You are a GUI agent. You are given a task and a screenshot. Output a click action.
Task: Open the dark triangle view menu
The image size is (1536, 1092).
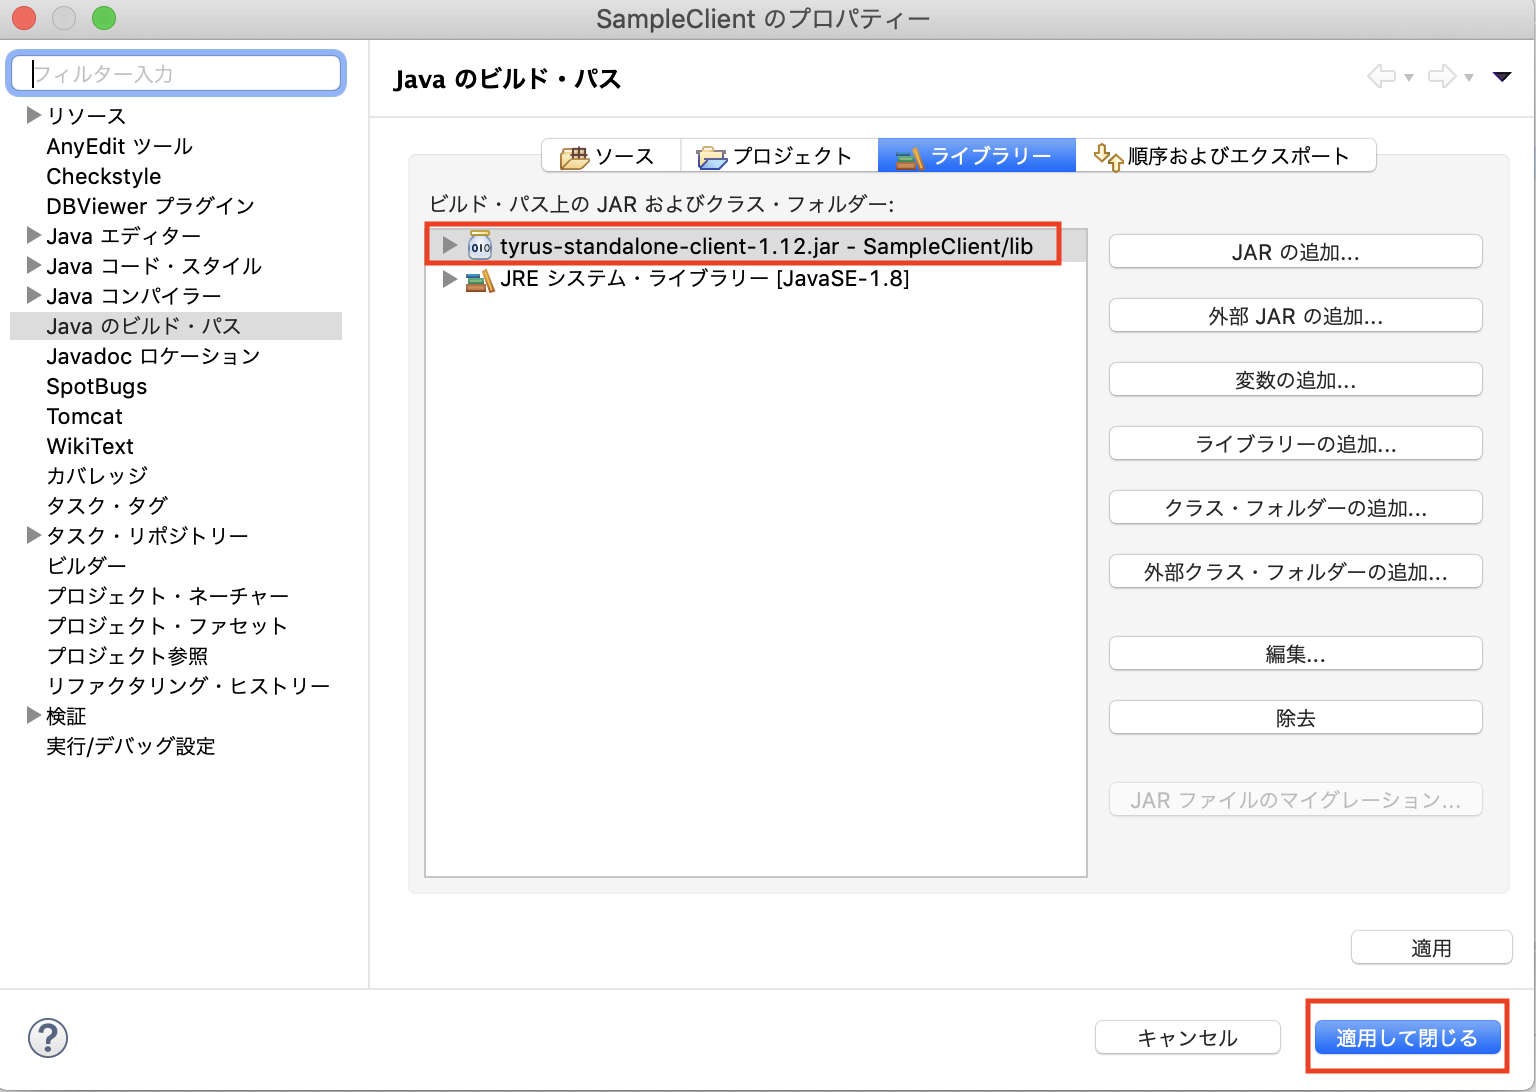coord(1502,77)
